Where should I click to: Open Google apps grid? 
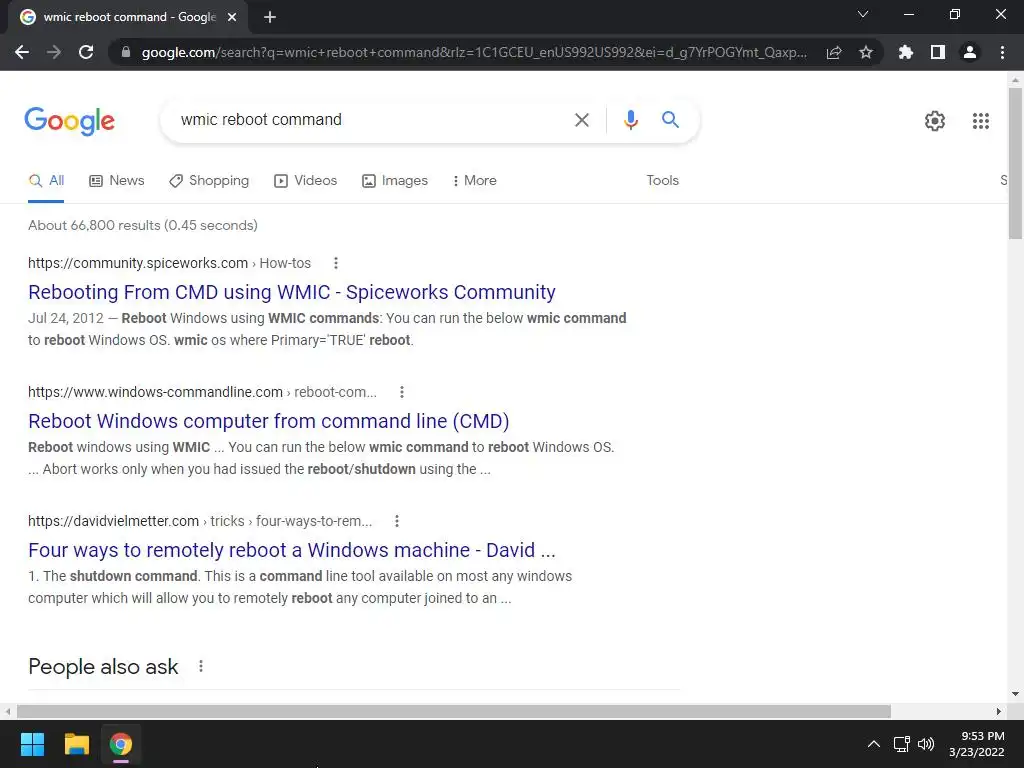coord(980,121)
